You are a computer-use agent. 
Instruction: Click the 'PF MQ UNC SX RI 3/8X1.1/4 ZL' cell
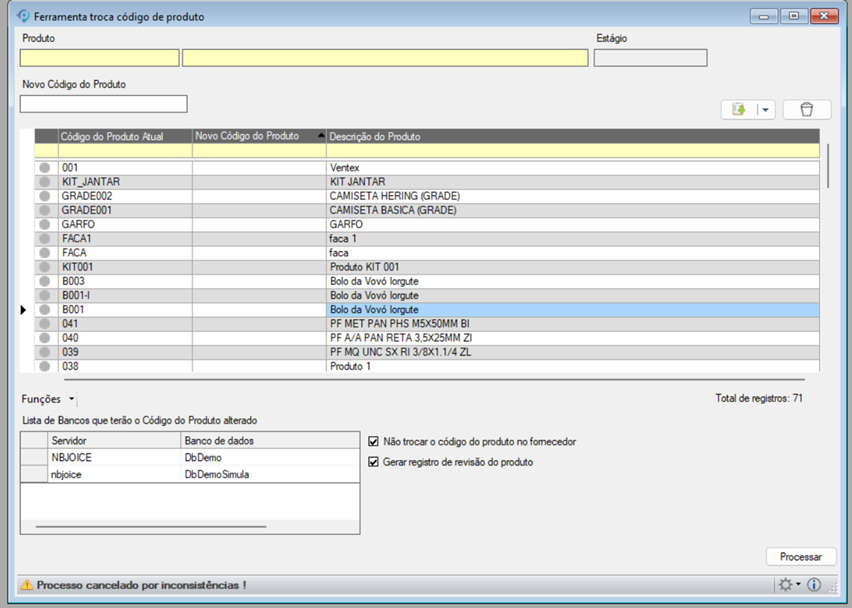pos(573,352)
